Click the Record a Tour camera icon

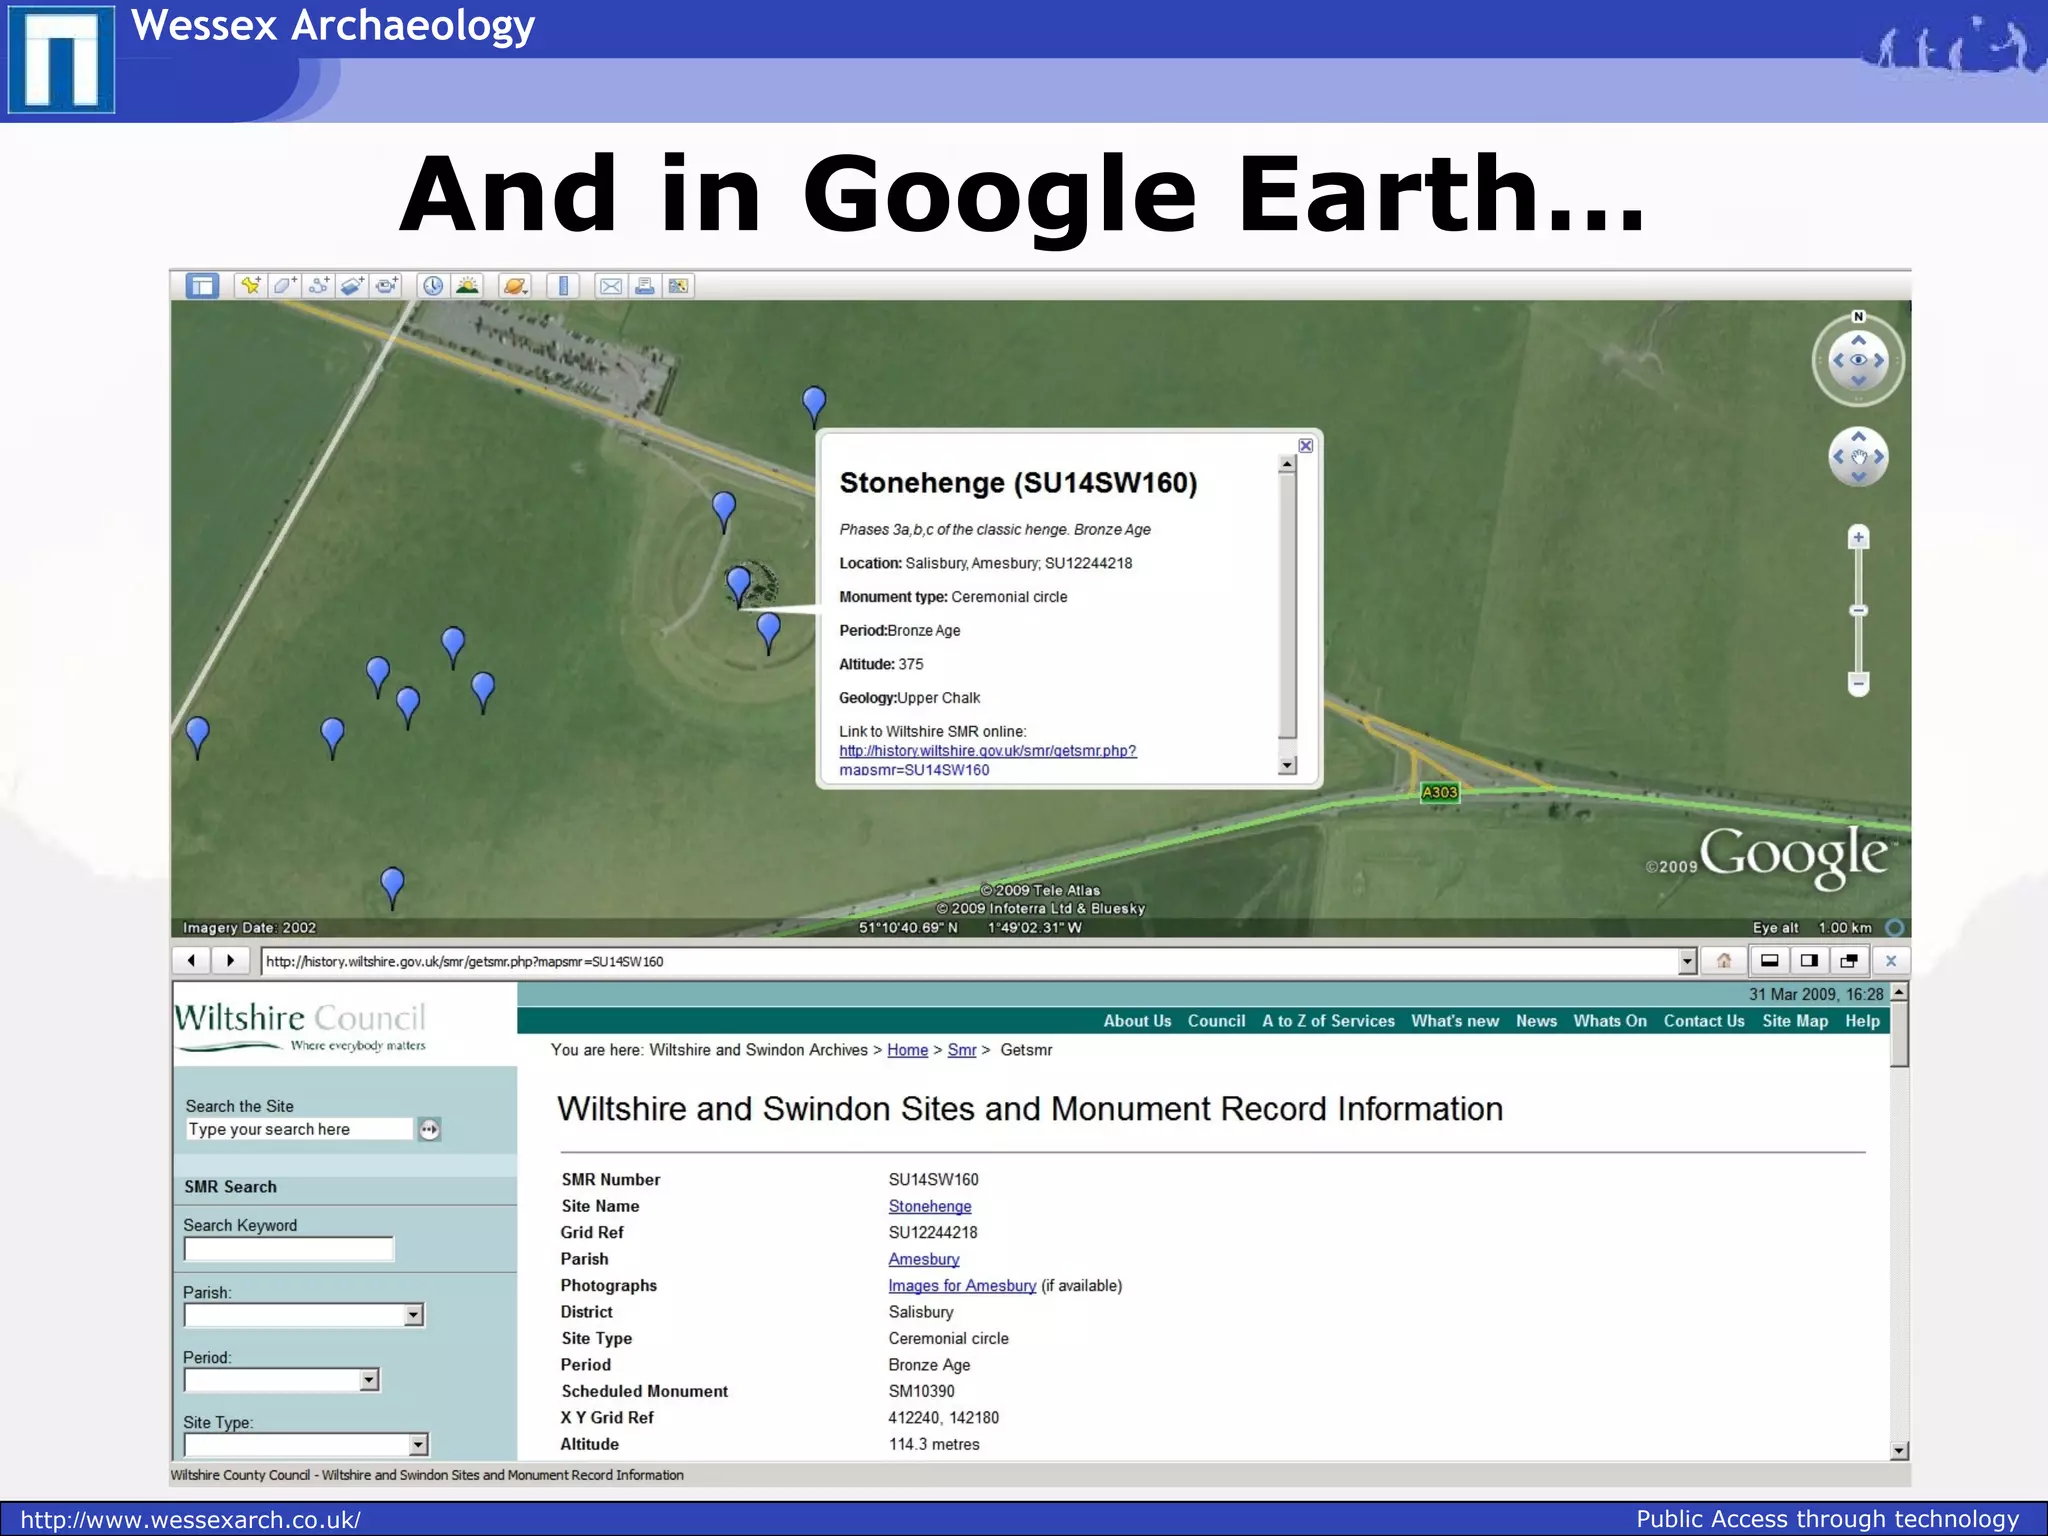[386, 286]
